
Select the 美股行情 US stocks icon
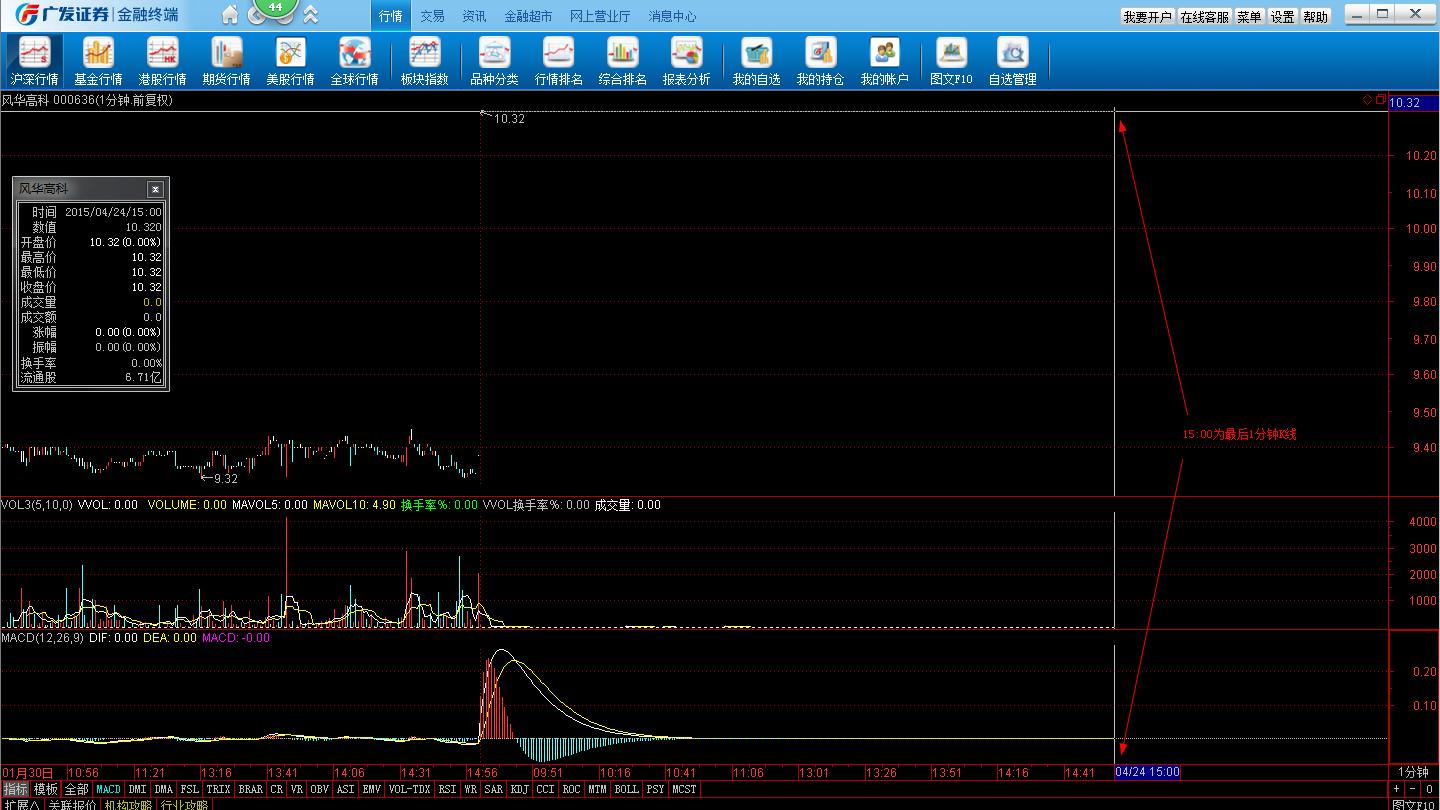(290, 61)
